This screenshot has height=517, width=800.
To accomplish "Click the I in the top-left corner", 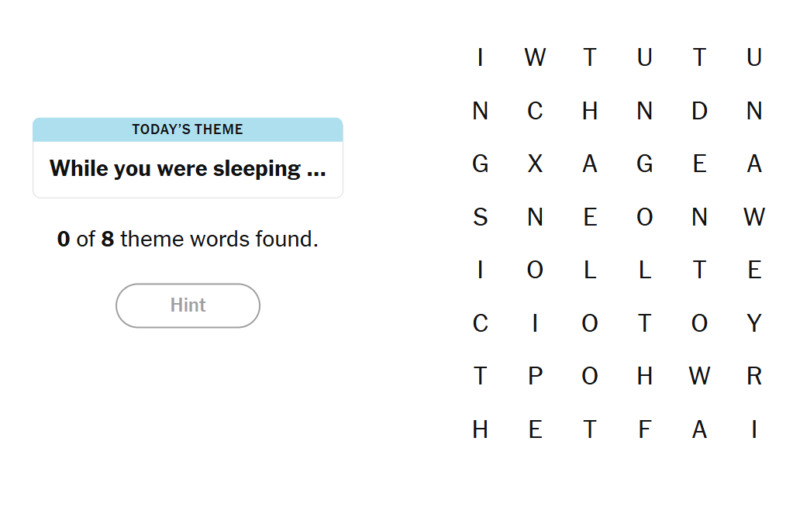I will [480, 58].
